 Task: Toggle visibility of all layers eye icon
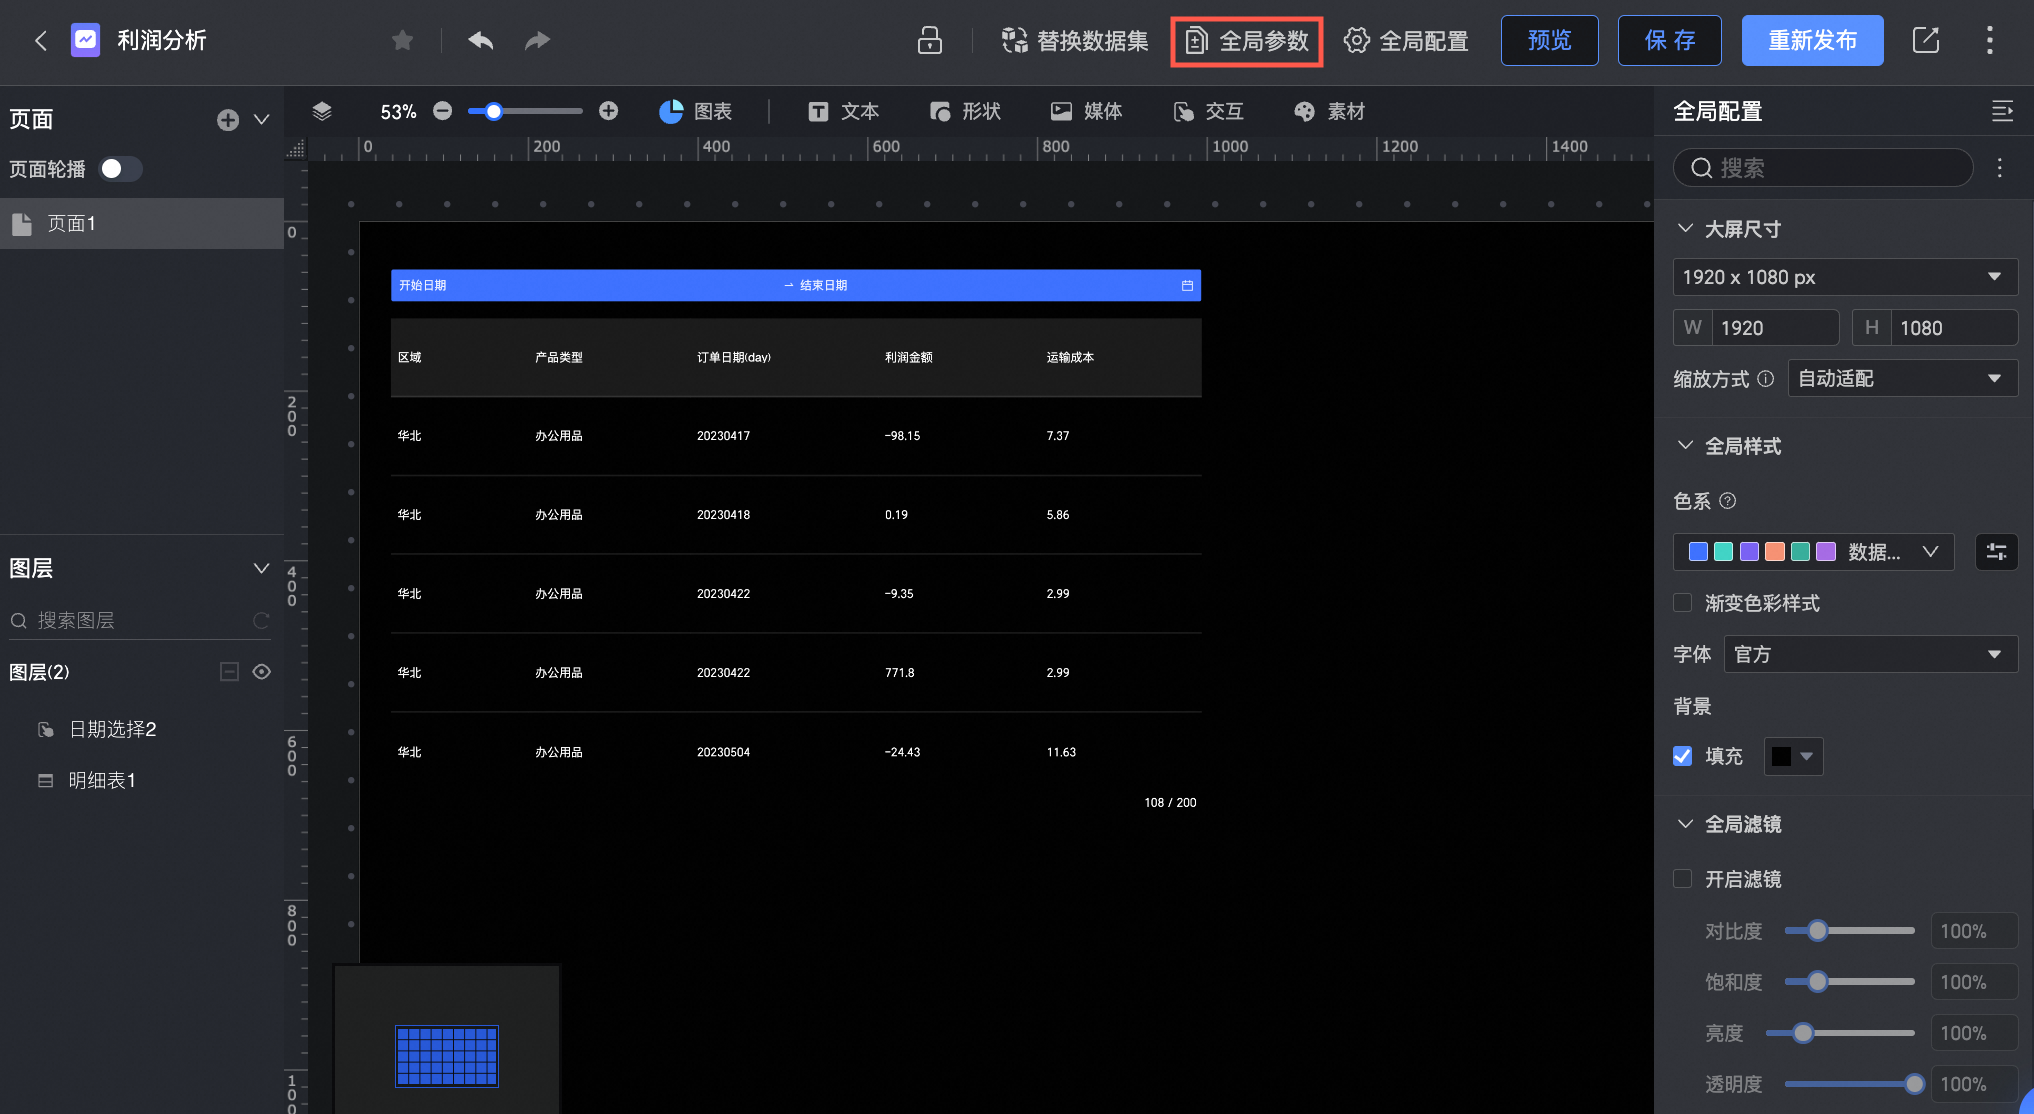click(x=262, y=672)
